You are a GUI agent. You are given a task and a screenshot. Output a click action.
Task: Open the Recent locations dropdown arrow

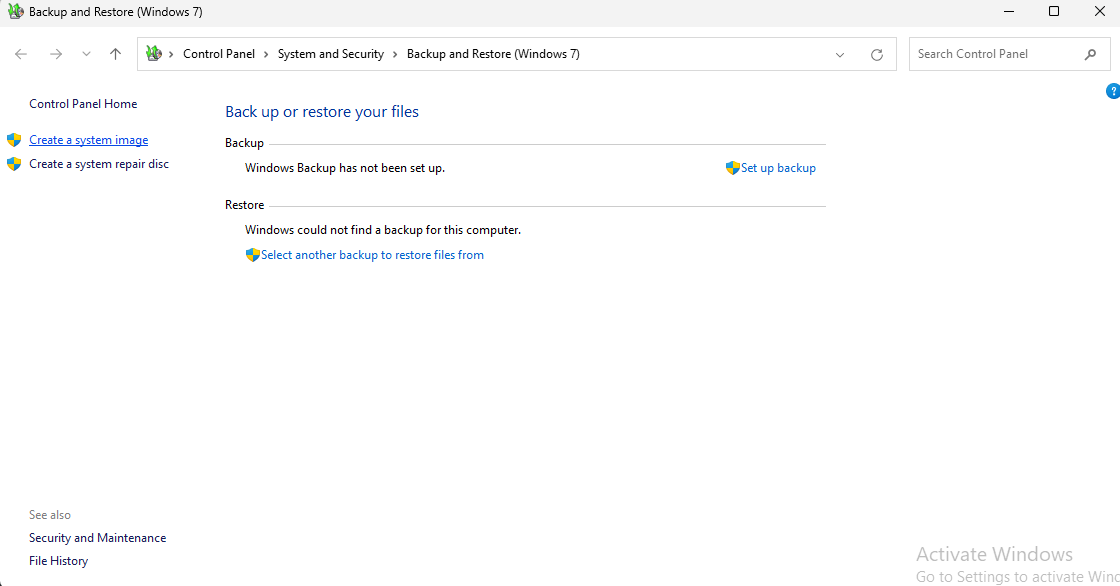[x=86, y=54]
